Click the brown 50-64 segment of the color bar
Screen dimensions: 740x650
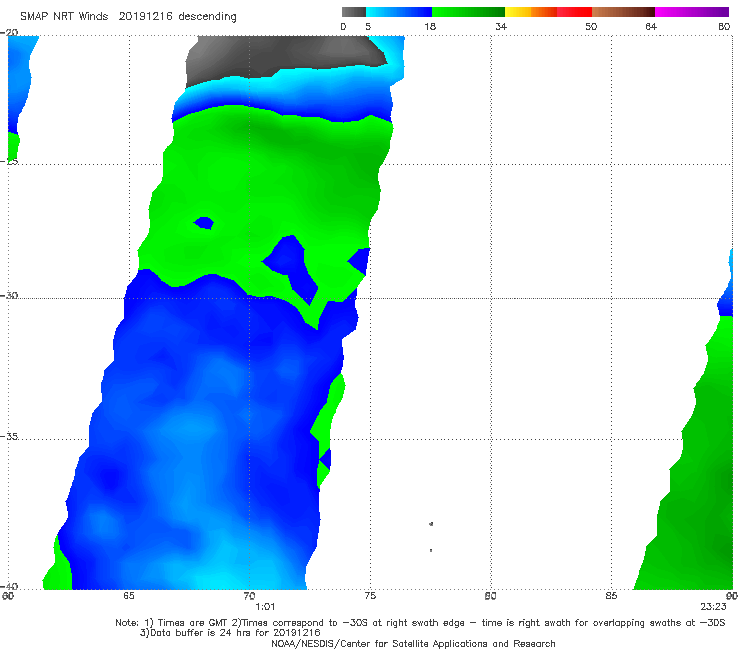[623, 12]
